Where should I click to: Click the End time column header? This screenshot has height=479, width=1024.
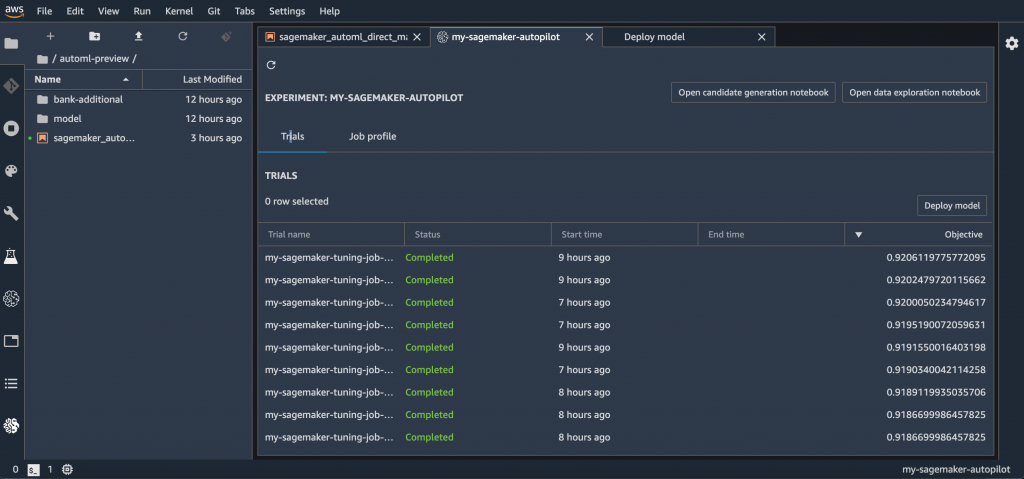[x=771, y=234]
